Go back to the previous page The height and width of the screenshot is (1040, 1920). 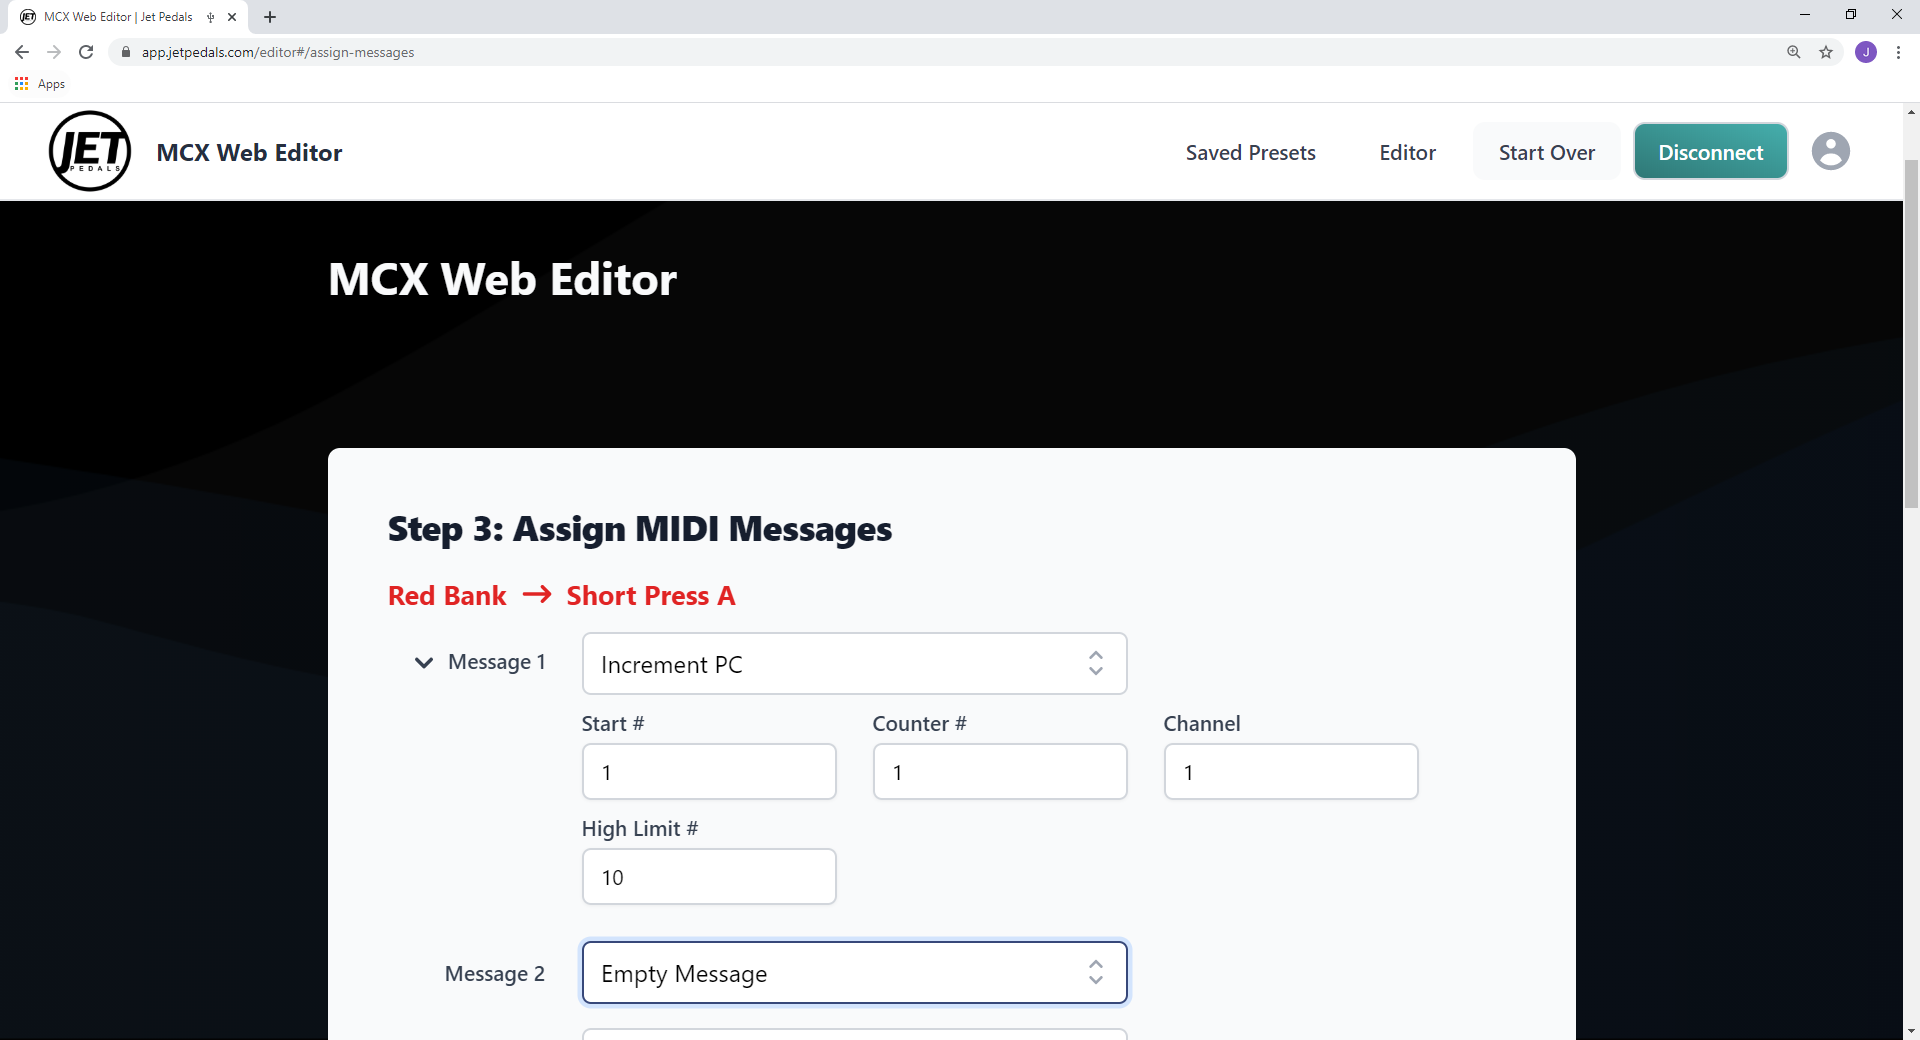click(x=22, y=52)
